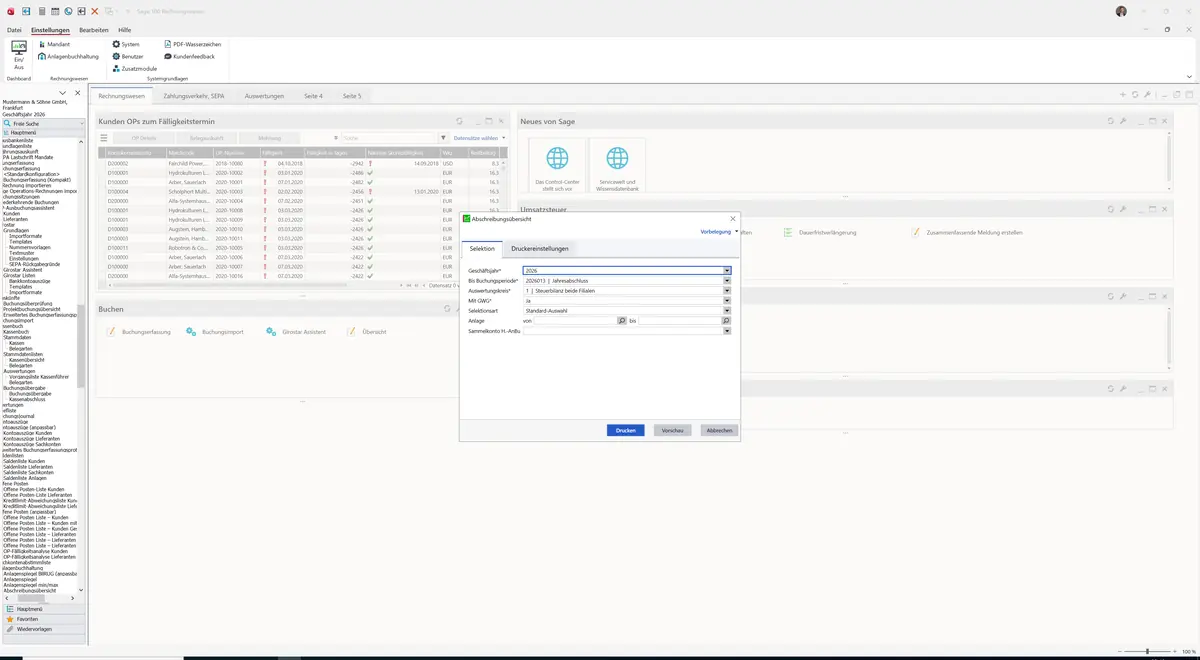
Task: Open Anlagenbuchhaltung settings
Action: pyautogui.click(x=68, y=56)
